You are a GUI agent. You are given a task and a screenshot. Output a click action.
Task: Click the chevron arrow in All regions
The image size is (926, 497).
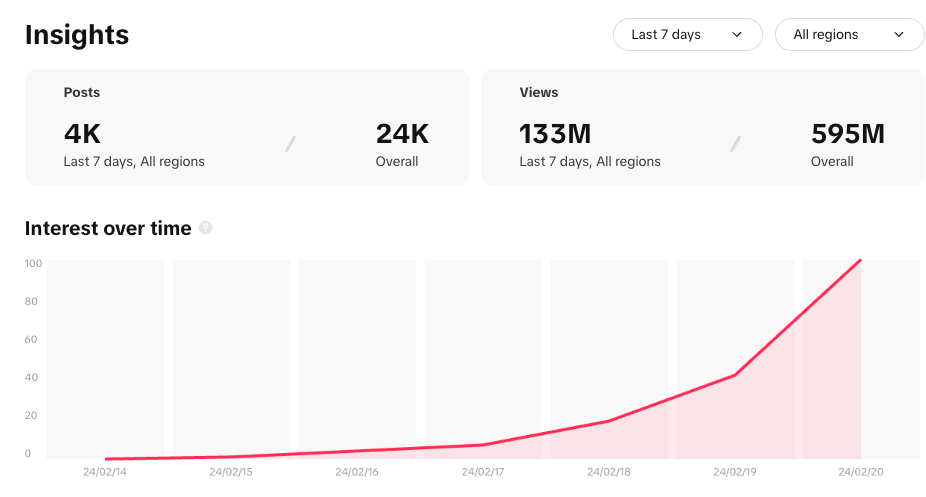[x=899, y=35]
